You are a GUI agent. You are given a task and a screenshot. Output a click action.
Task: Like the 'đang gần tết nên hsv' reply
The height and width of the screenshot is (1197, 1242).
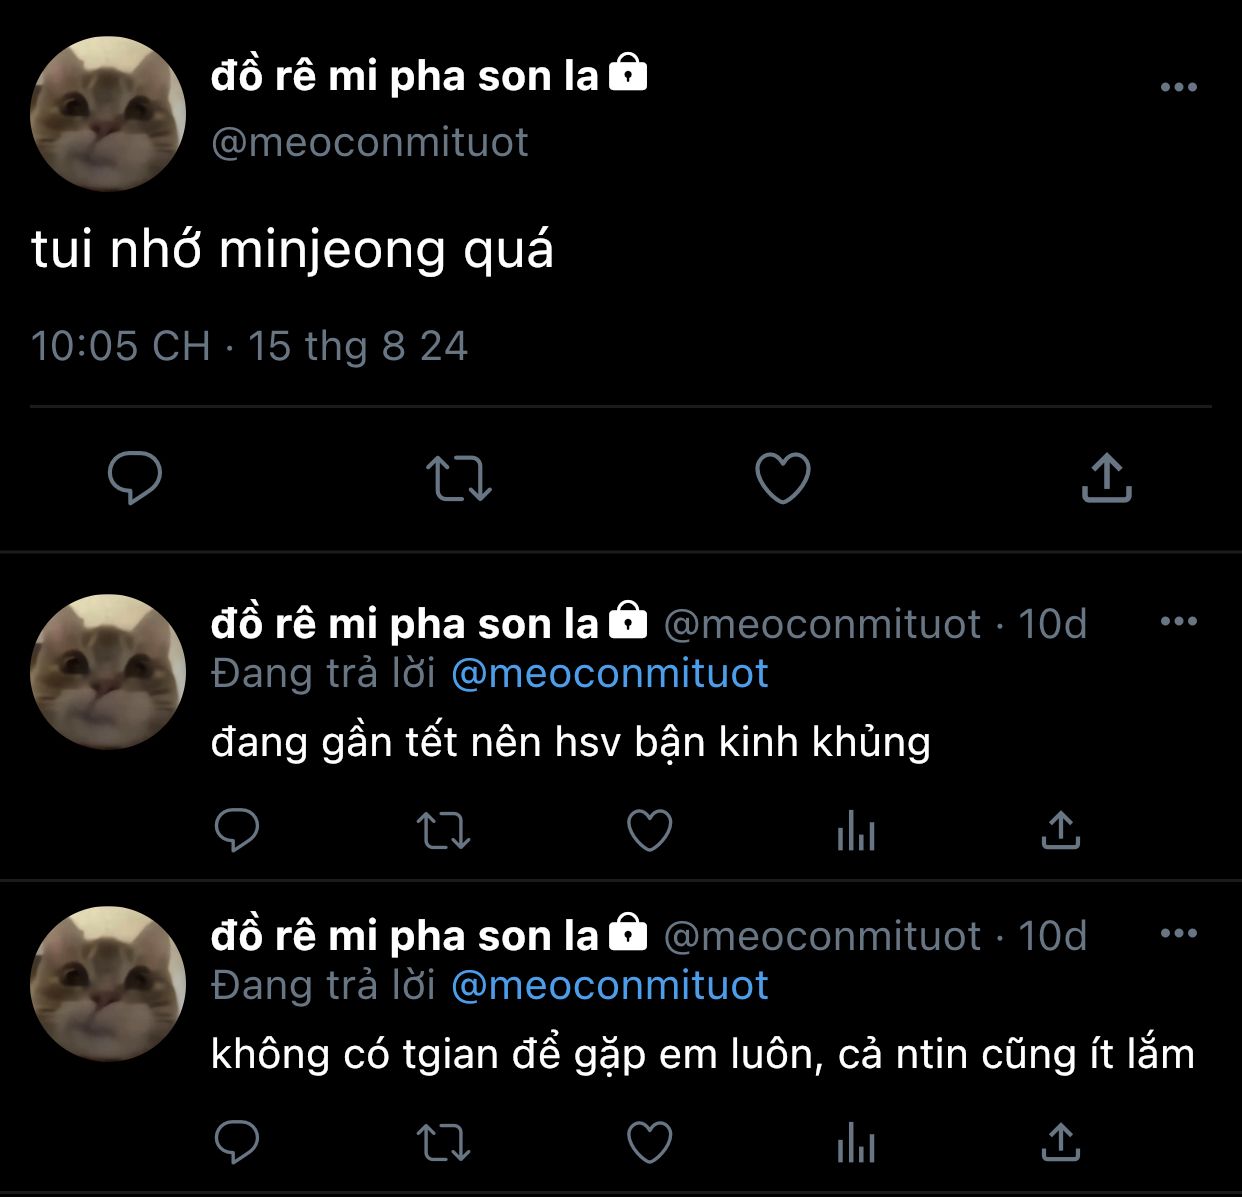tap(649, 830)
